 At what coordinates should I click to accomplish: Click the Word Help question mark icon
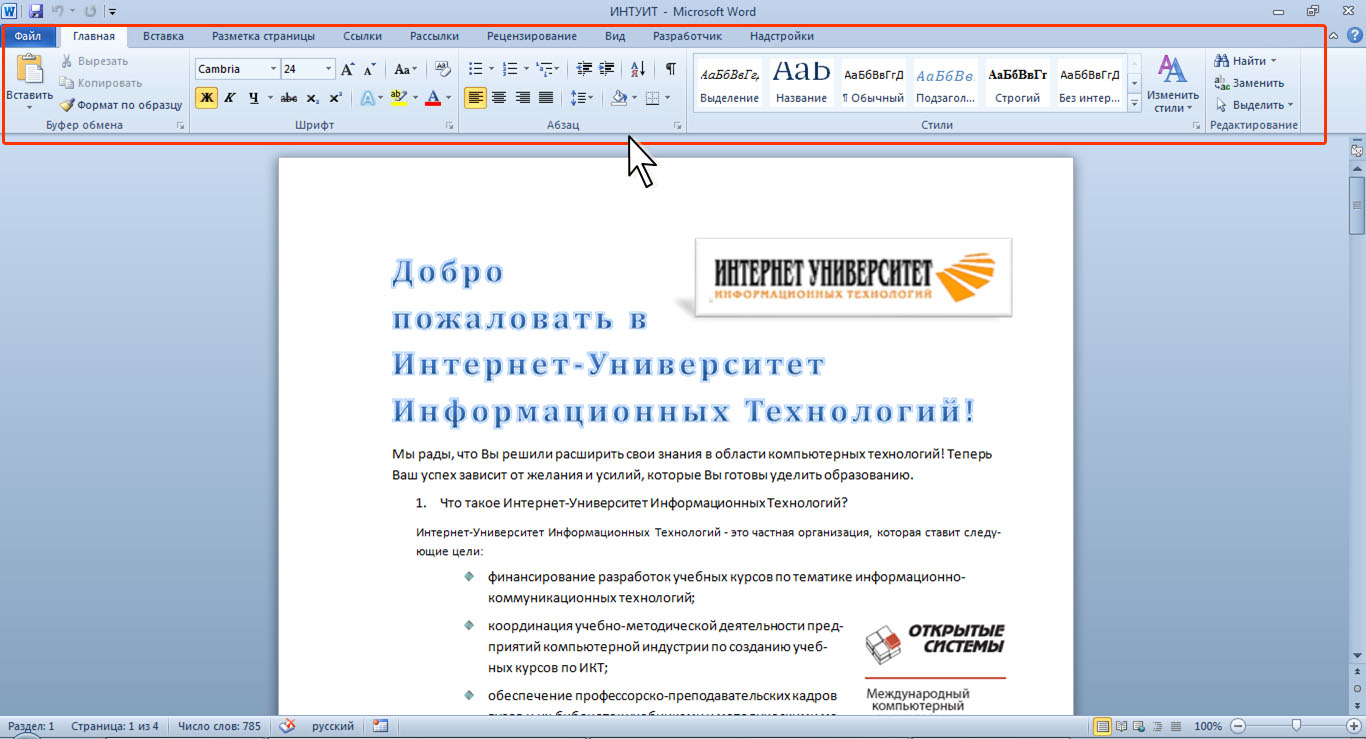coord(1355,35)
